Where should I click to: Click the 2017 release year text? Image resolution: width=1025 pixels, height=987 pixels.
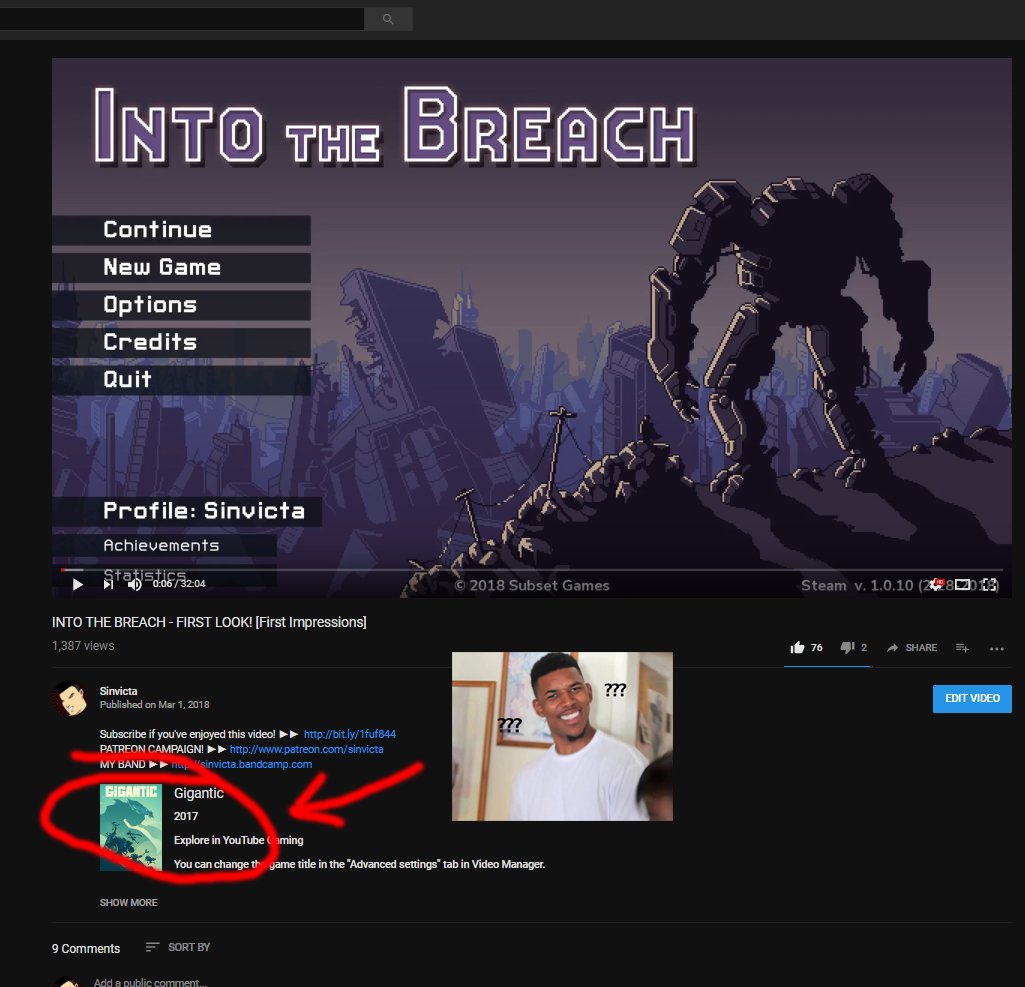[186, 816]
